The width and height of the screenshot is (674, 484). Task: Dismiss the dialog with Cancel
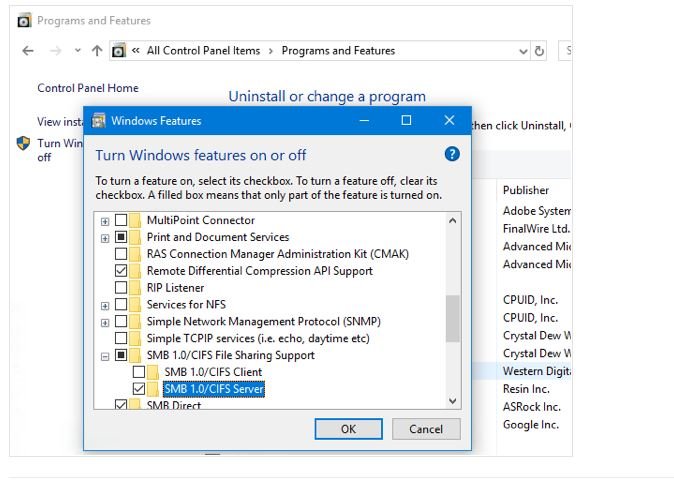[426, 429]
